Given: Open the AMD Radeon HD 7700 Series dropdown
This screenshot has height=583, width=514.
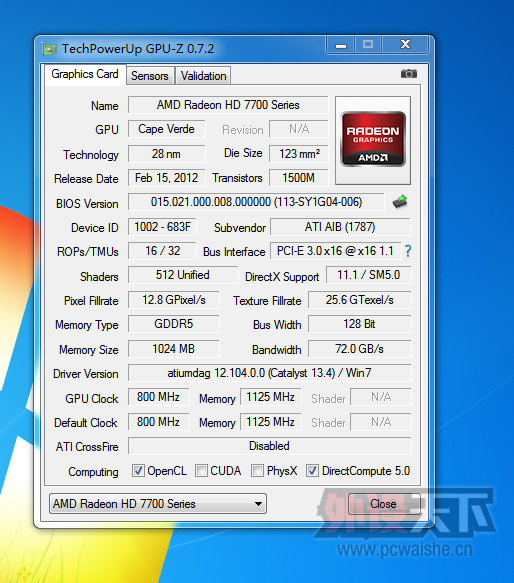Looking at the screenshot, I should click(158, 504).
